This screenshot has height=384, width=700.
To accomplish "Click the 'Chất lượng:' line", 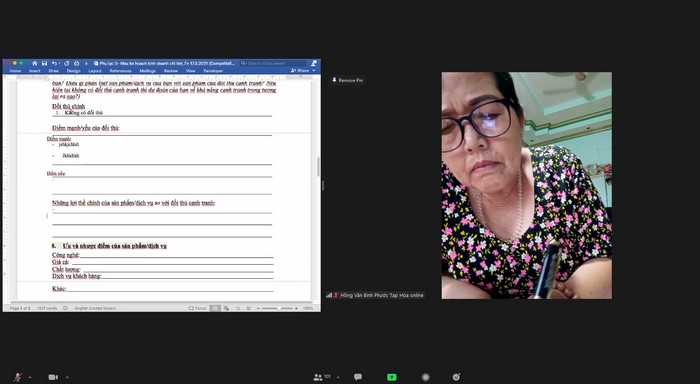I will 162,269.
